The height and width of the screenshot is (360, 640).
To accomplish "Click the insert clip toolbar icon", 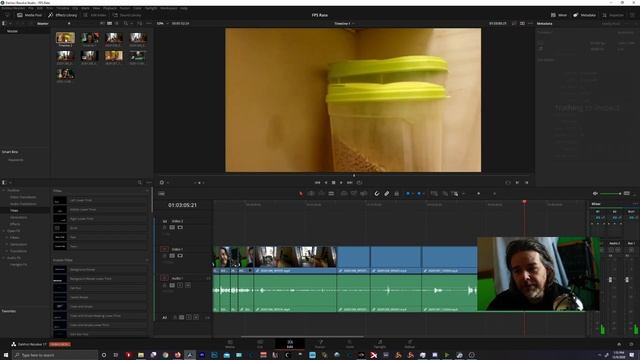I will point(344,193).
